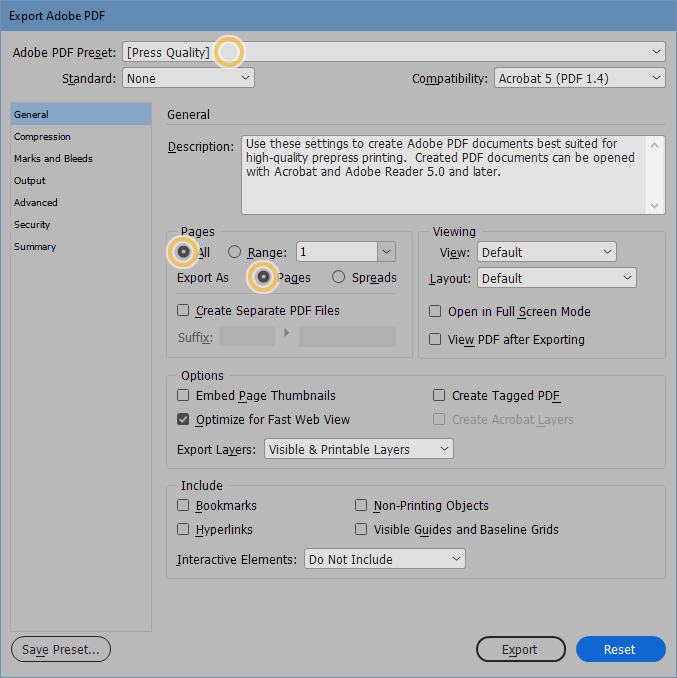
Task: Click the Description scrollbar down arrow
Action: [655, 205]
